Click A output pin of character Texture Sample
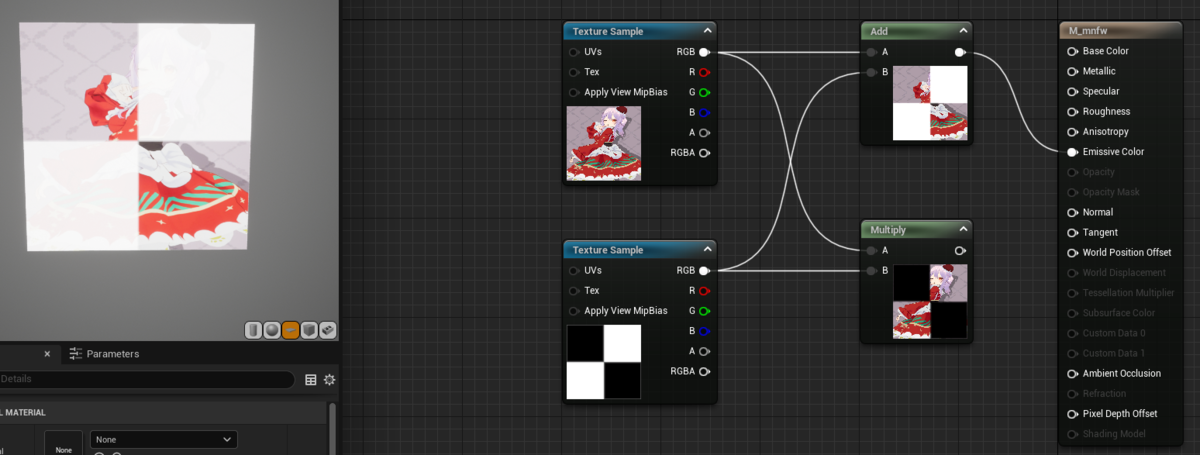Image resolution: width=1200 pixels, height=455 pixels. pyautogui.click(x=704, y=132)
